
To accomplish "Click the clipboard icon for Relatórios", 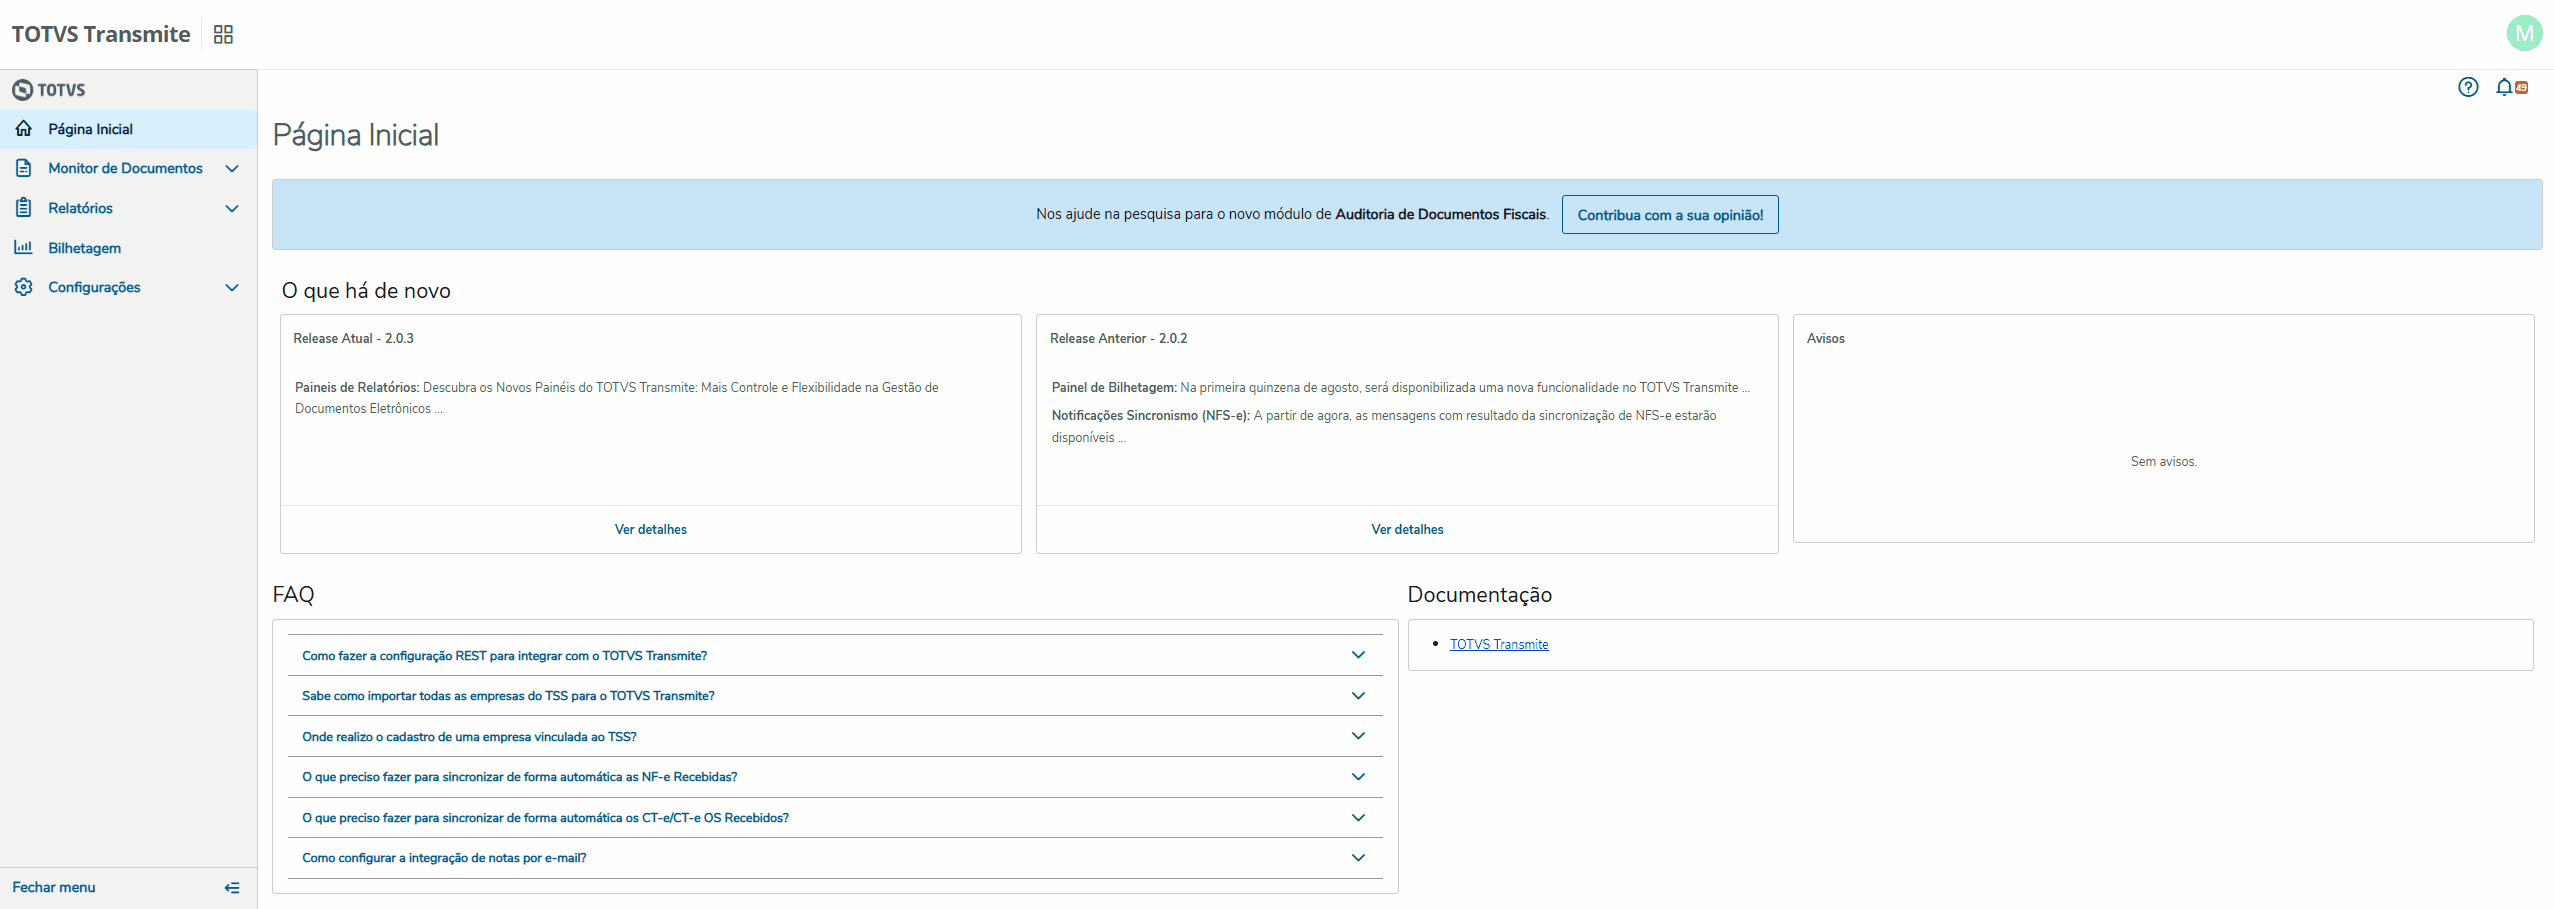I will coord(24,208).
